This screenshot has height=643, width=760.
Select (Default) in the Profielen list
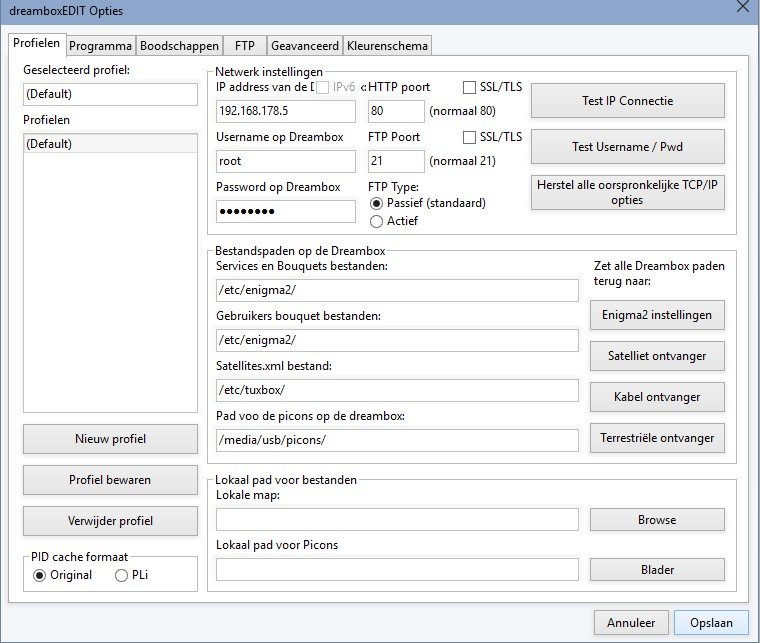click(x=111, y=144)
